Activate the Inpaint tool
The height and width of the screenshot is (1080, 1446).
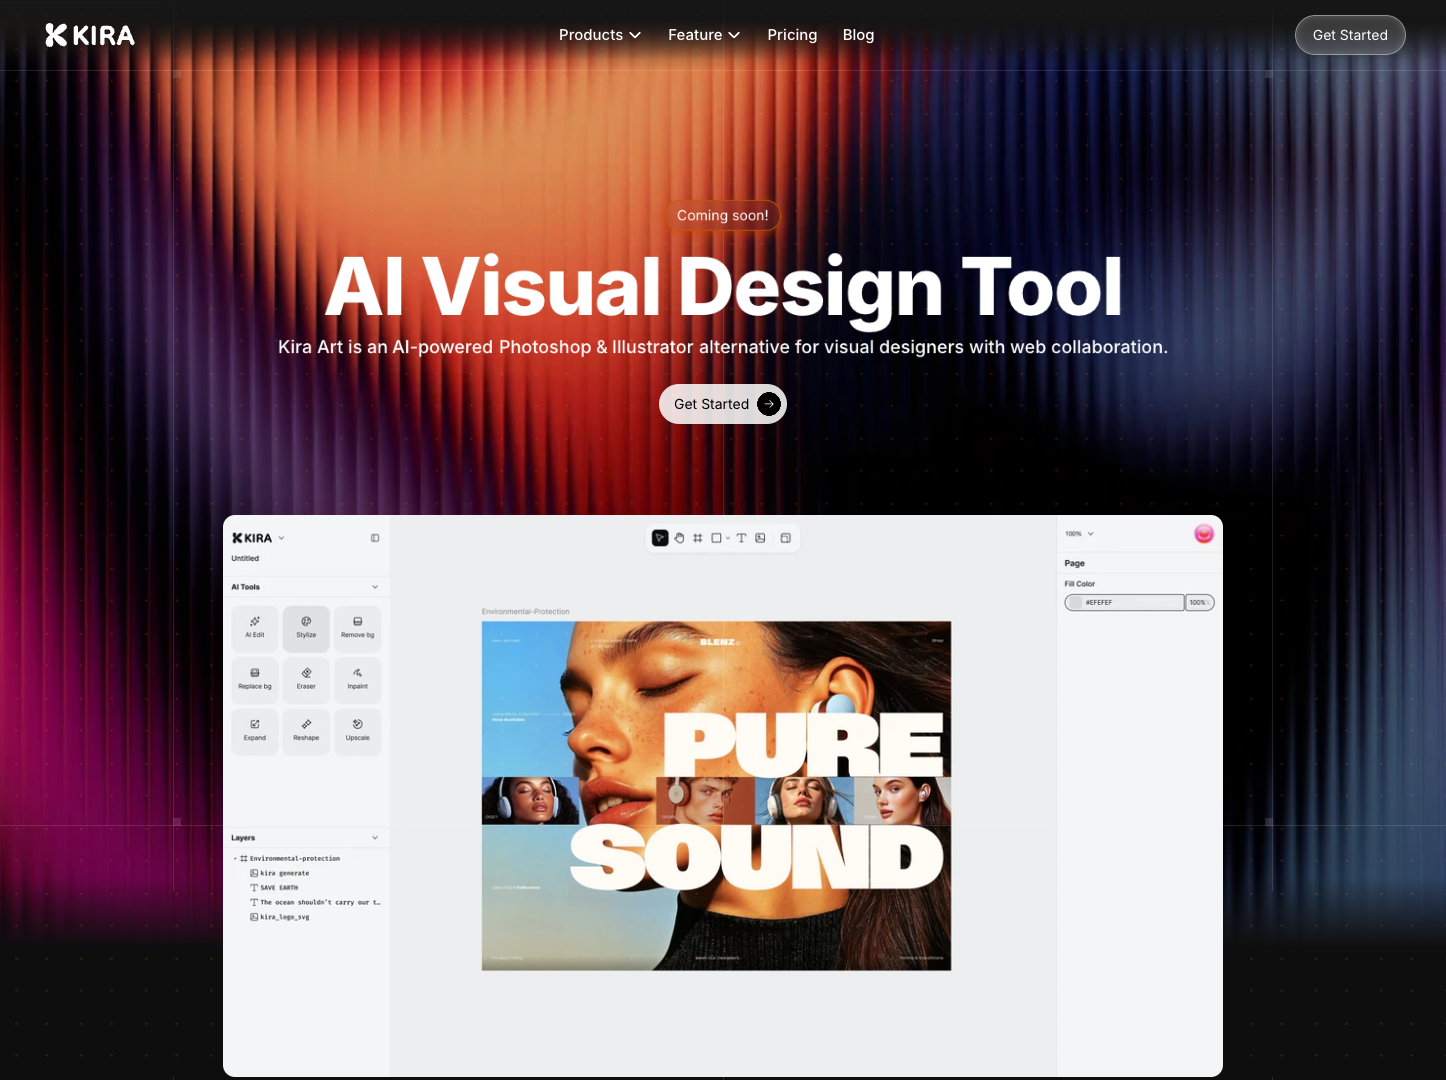tap(357, 679)
